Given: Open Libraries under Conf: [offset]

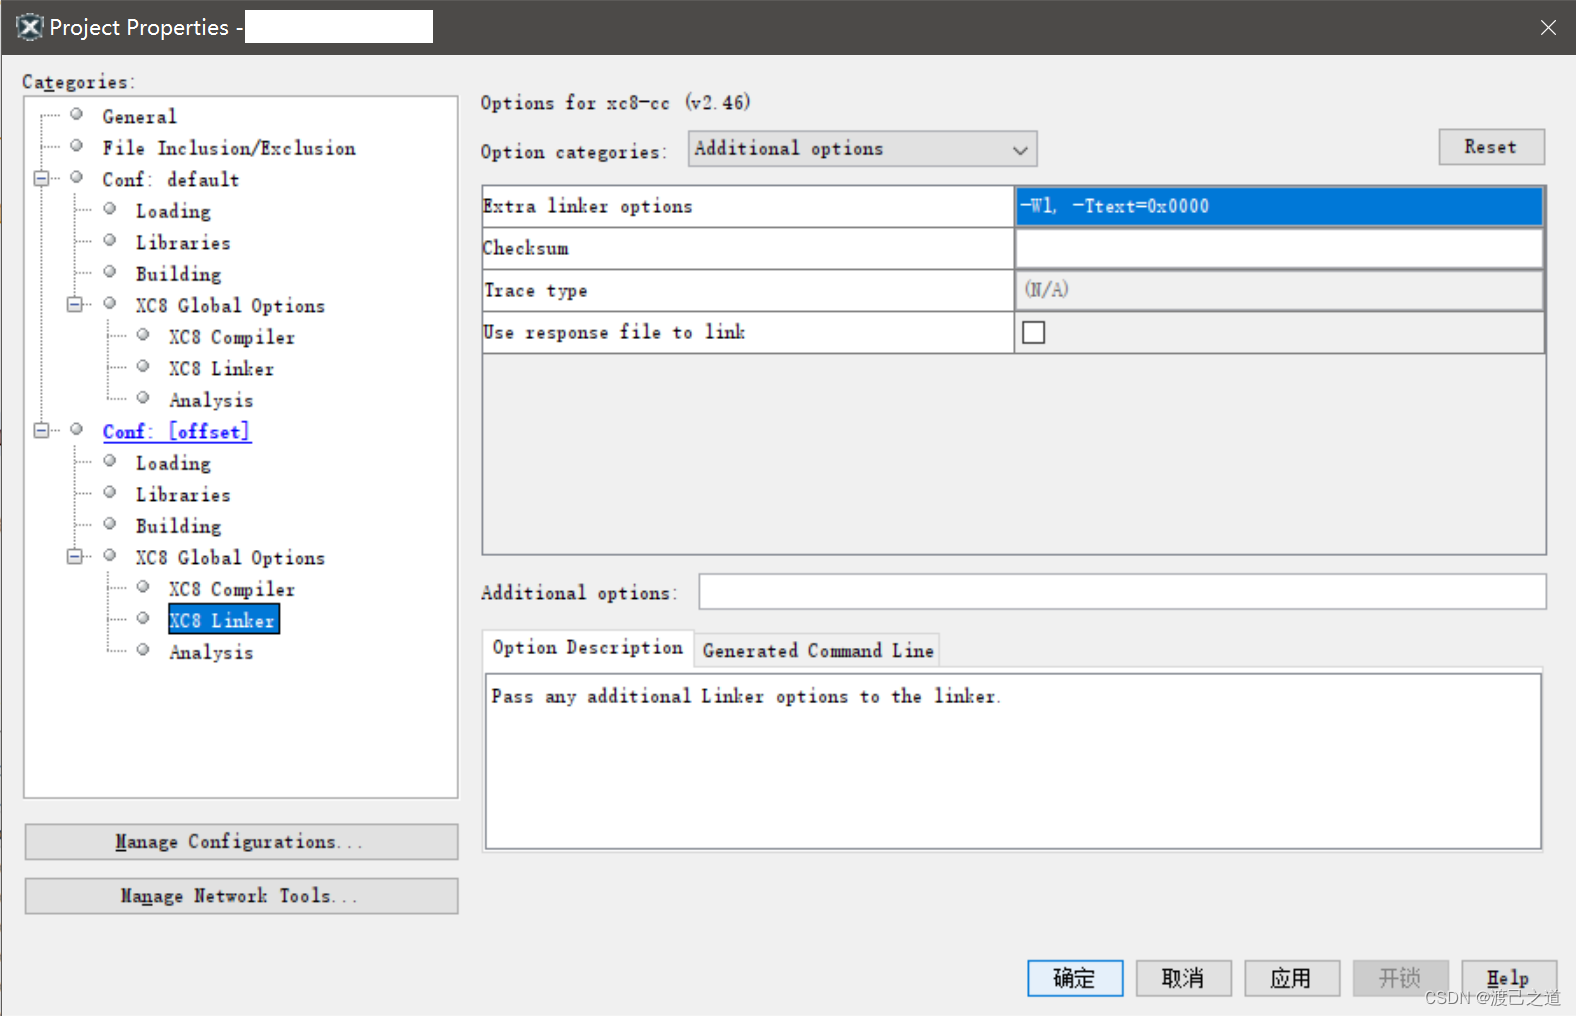Looking at the screenshot, I should tap(183, 495).
